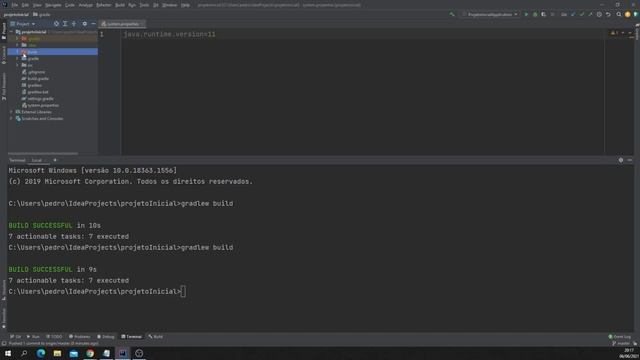Open the Git tool window tab
Screen dimensions: 640x360
click(x=16, y=337)
